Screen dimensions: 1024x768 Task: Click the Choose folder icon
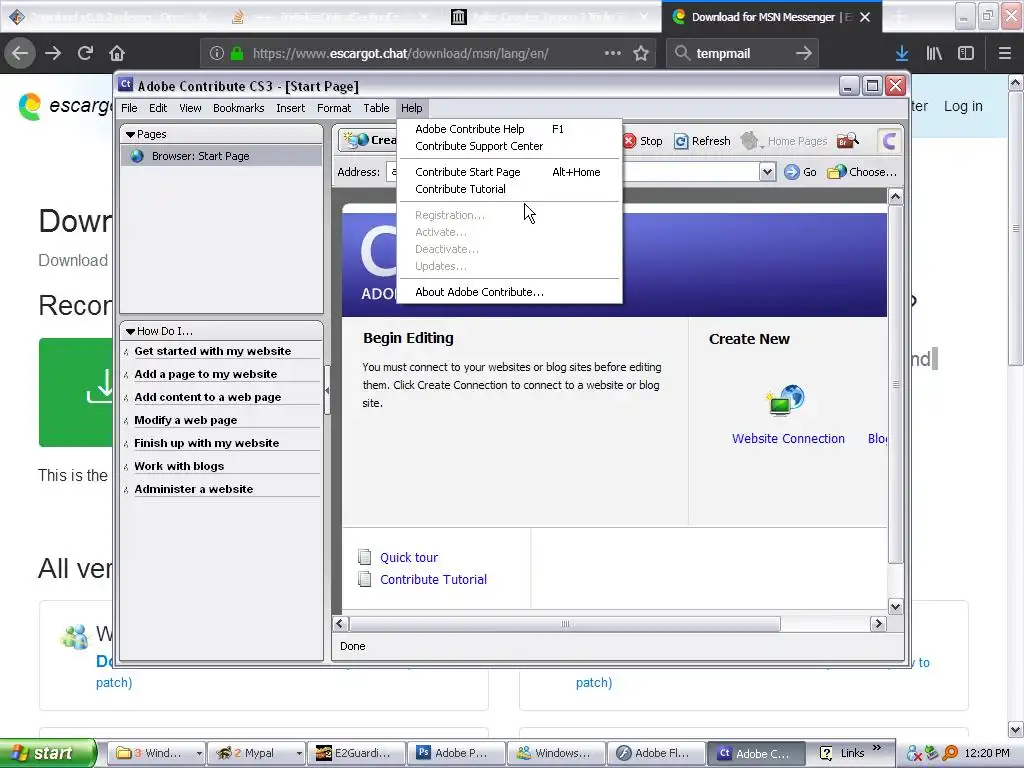[837, 172]
